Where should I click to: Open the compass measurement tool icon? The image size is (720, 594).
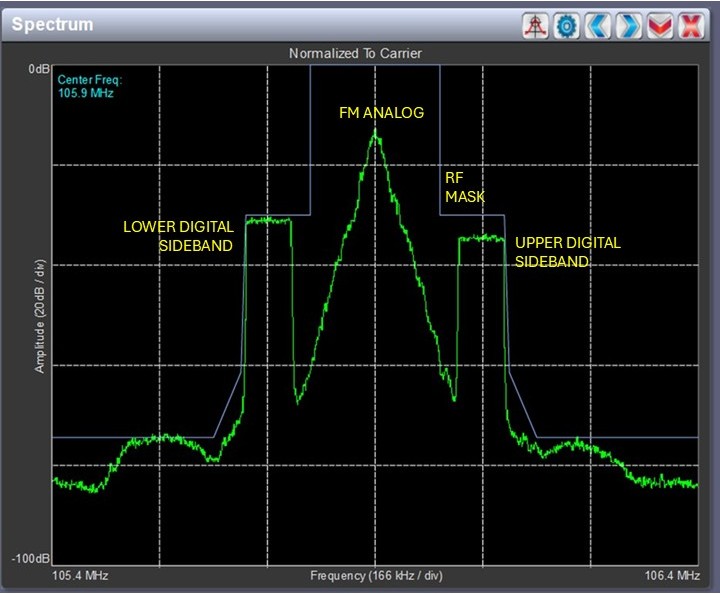(x=536, y=25)
